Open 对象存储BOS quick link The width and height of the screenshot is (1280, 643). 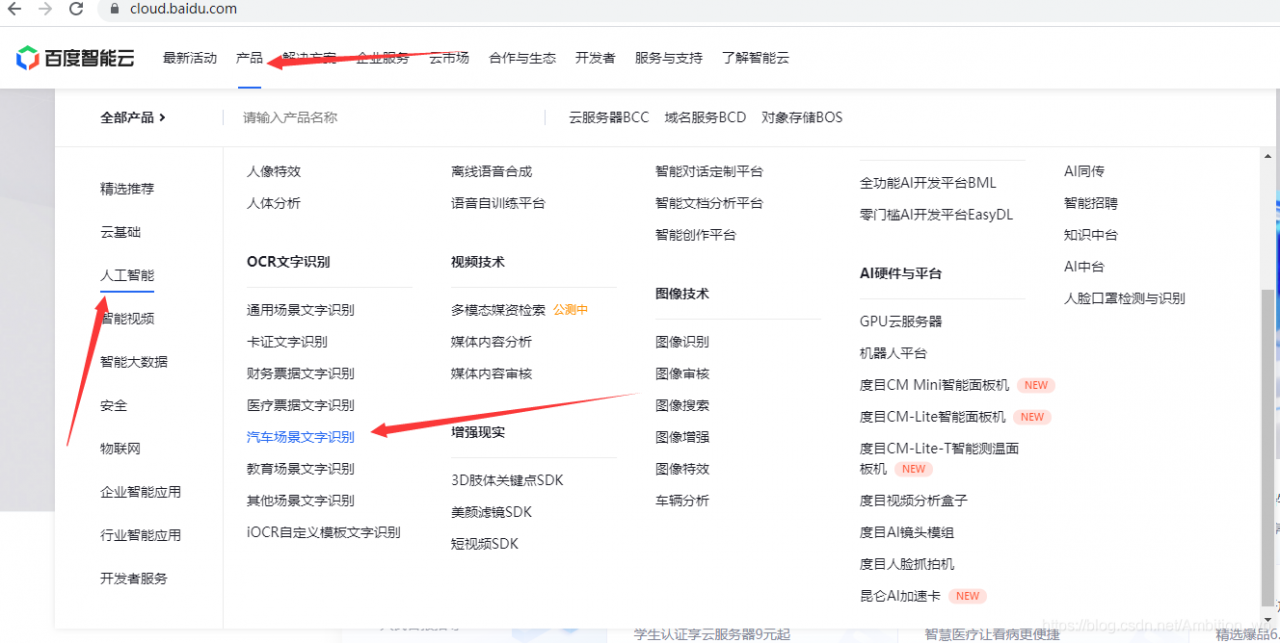802,117
